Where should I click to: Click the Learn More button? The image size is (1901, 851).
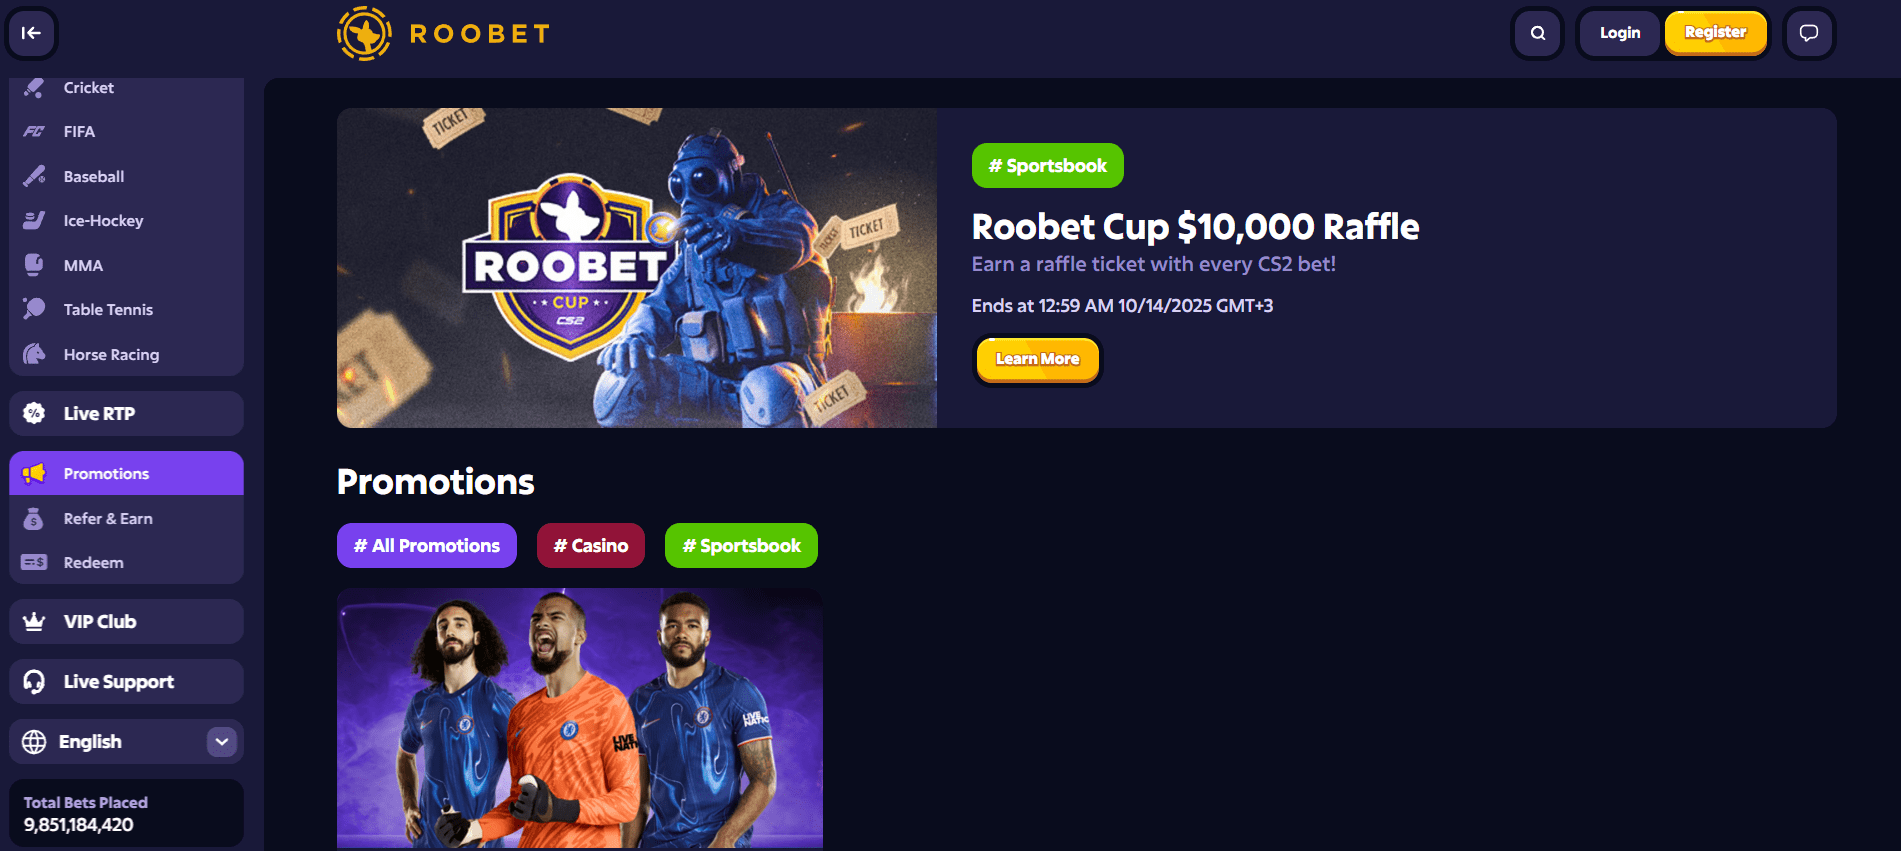[x=1038, y=359]
